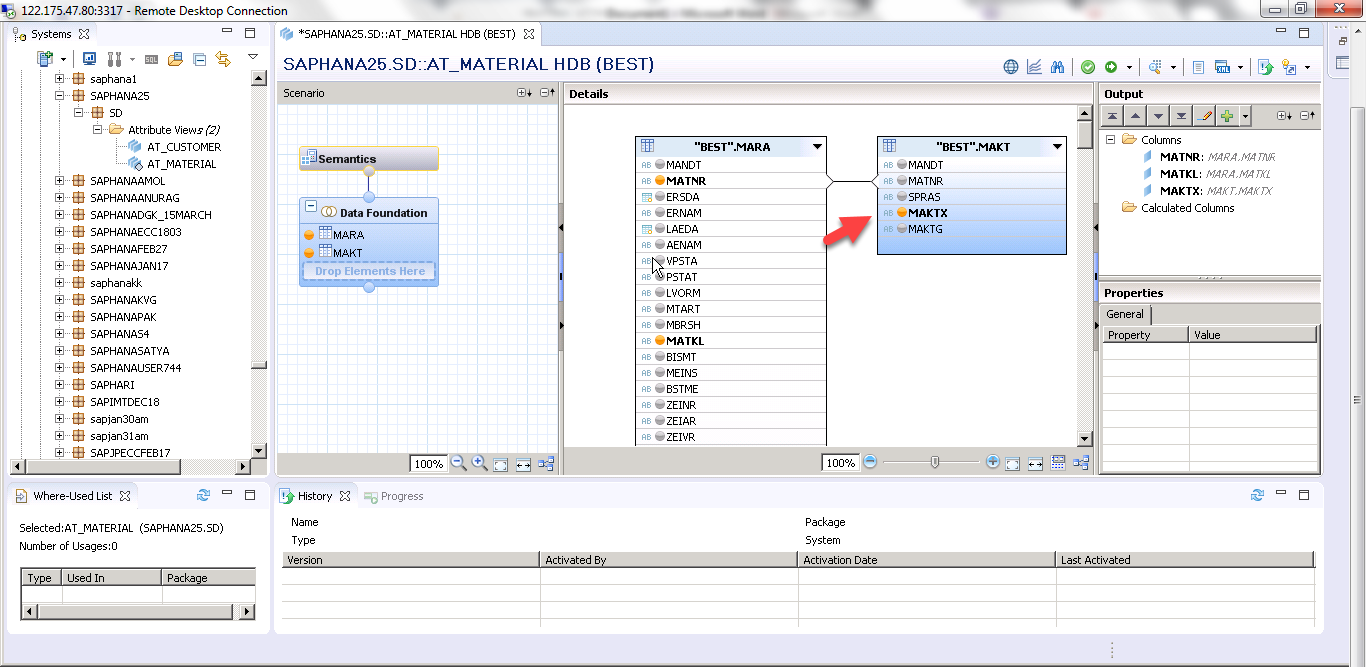Collapse the Attribute Views folder
Image resolution: width=1366 pixels, height=667 pixels.
tap(98, 130)
